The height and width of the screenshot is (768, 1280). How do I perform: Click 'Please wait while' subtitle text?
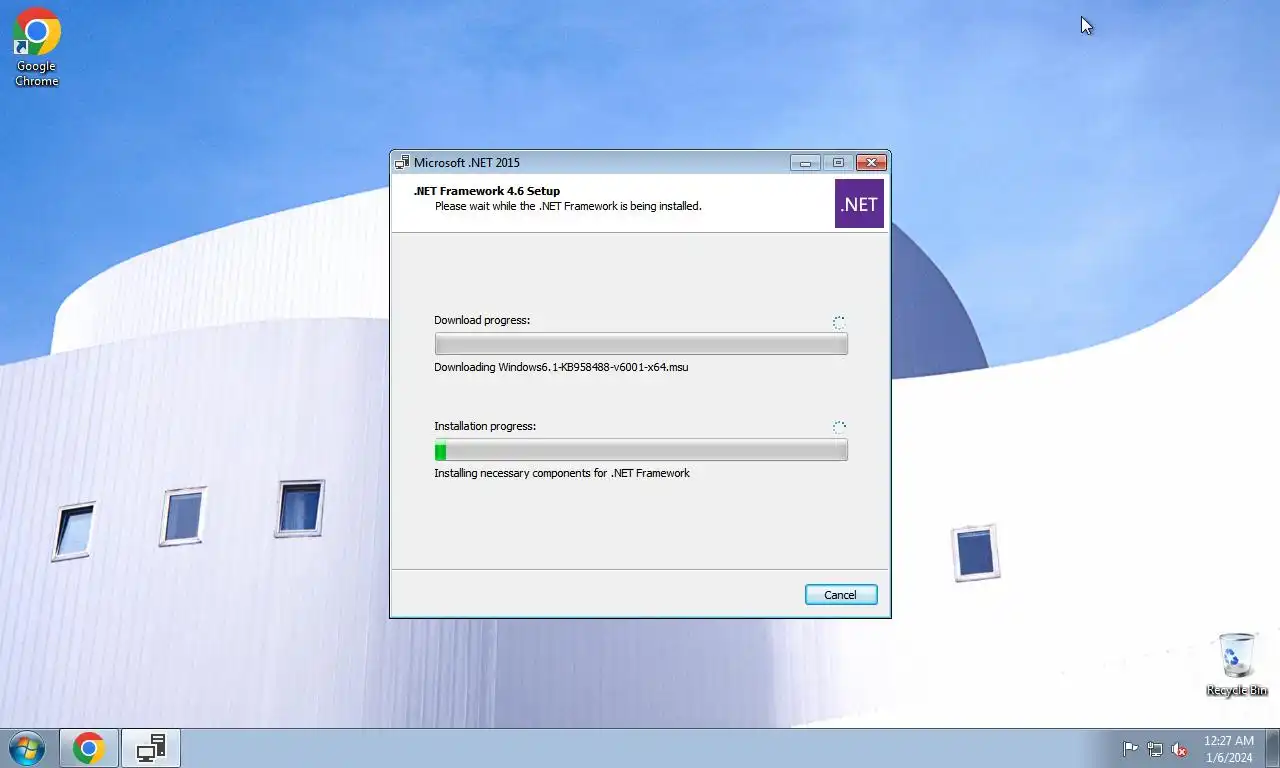point(568,206)
